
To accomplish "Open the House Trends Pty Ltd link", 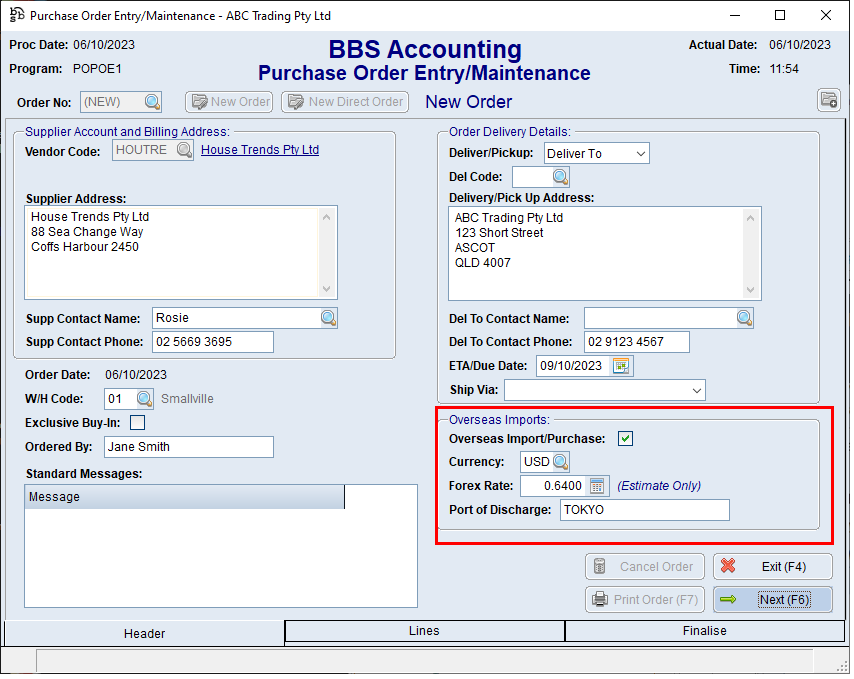I will [x=260, y=150].
